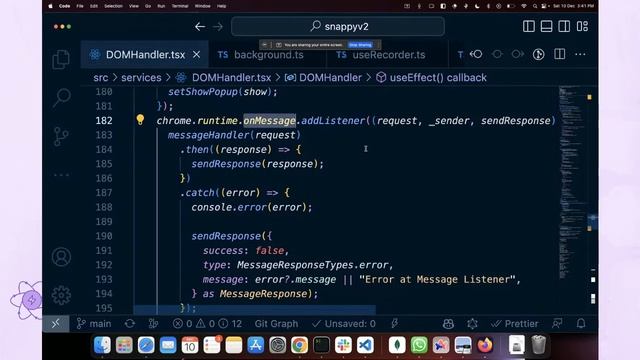The width and height of the screenshot is (640, 360).
Task: Toggle the primary side bar layout icon
Action: pos(529,27)
